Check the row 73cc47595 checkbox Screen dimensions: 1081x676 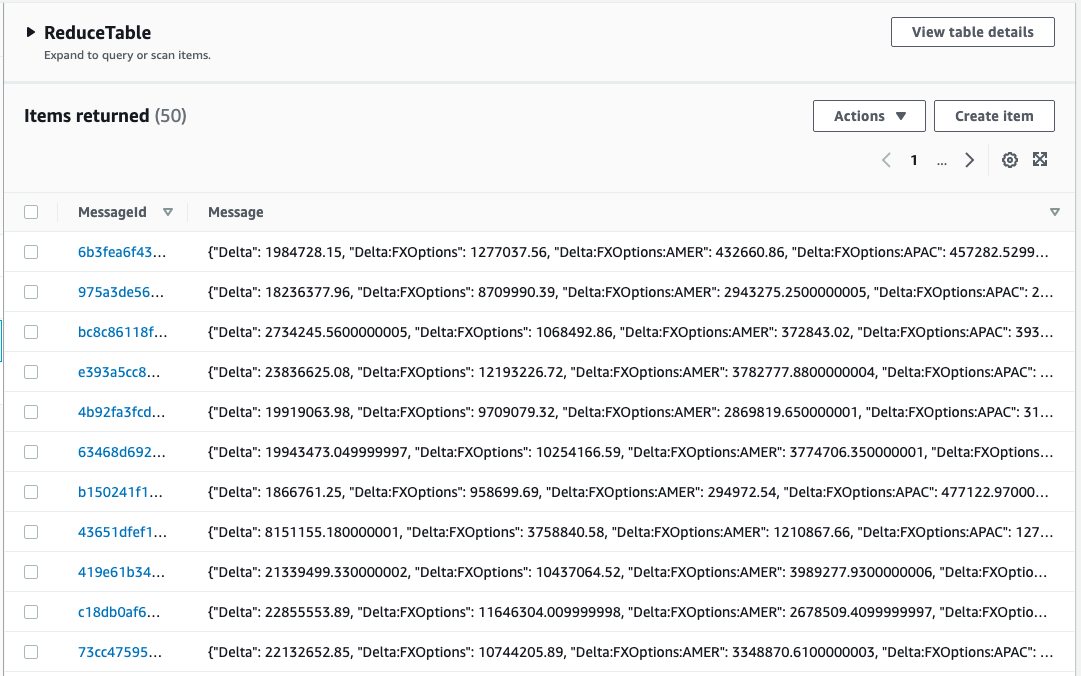click(31, 652)
